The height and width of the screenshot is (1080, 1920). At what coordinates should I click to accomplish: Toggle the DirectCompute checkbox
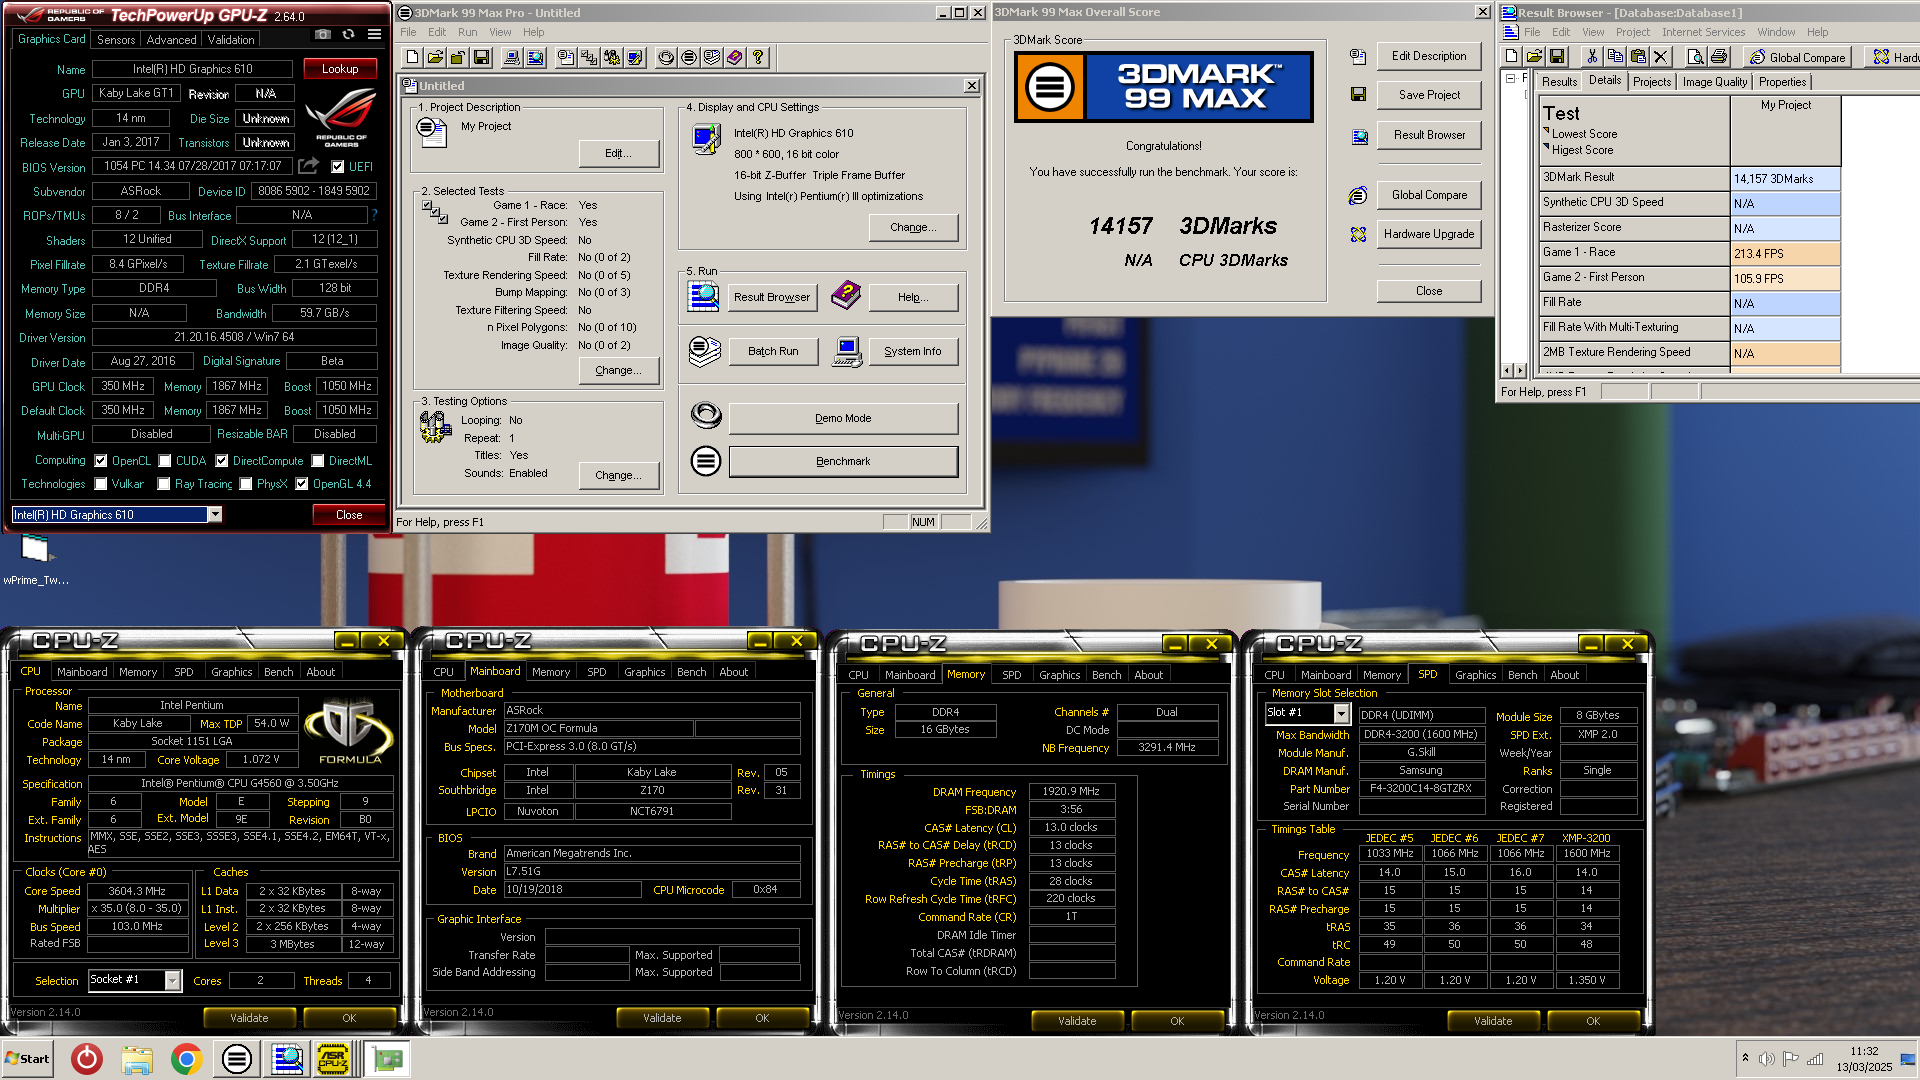click(222, 461)
